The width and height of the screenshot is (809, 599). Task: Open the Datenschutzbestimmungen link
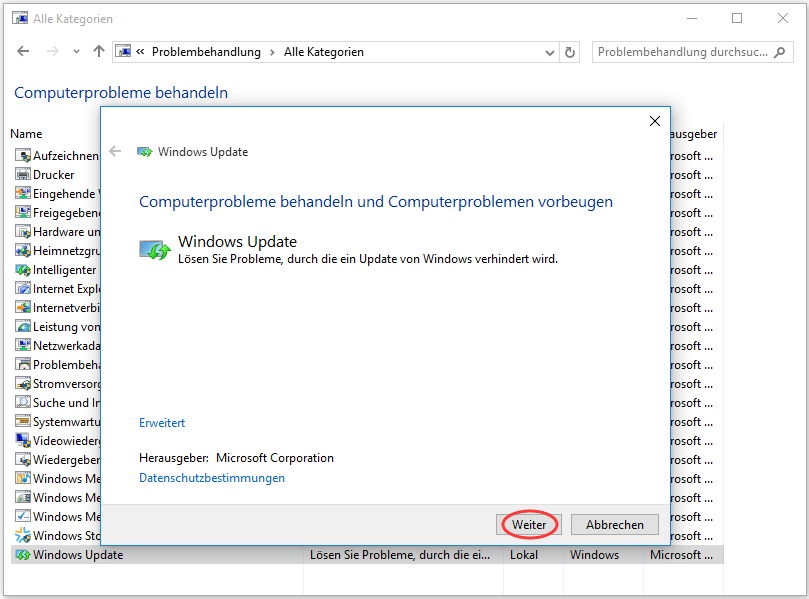[x=212, y=478]
